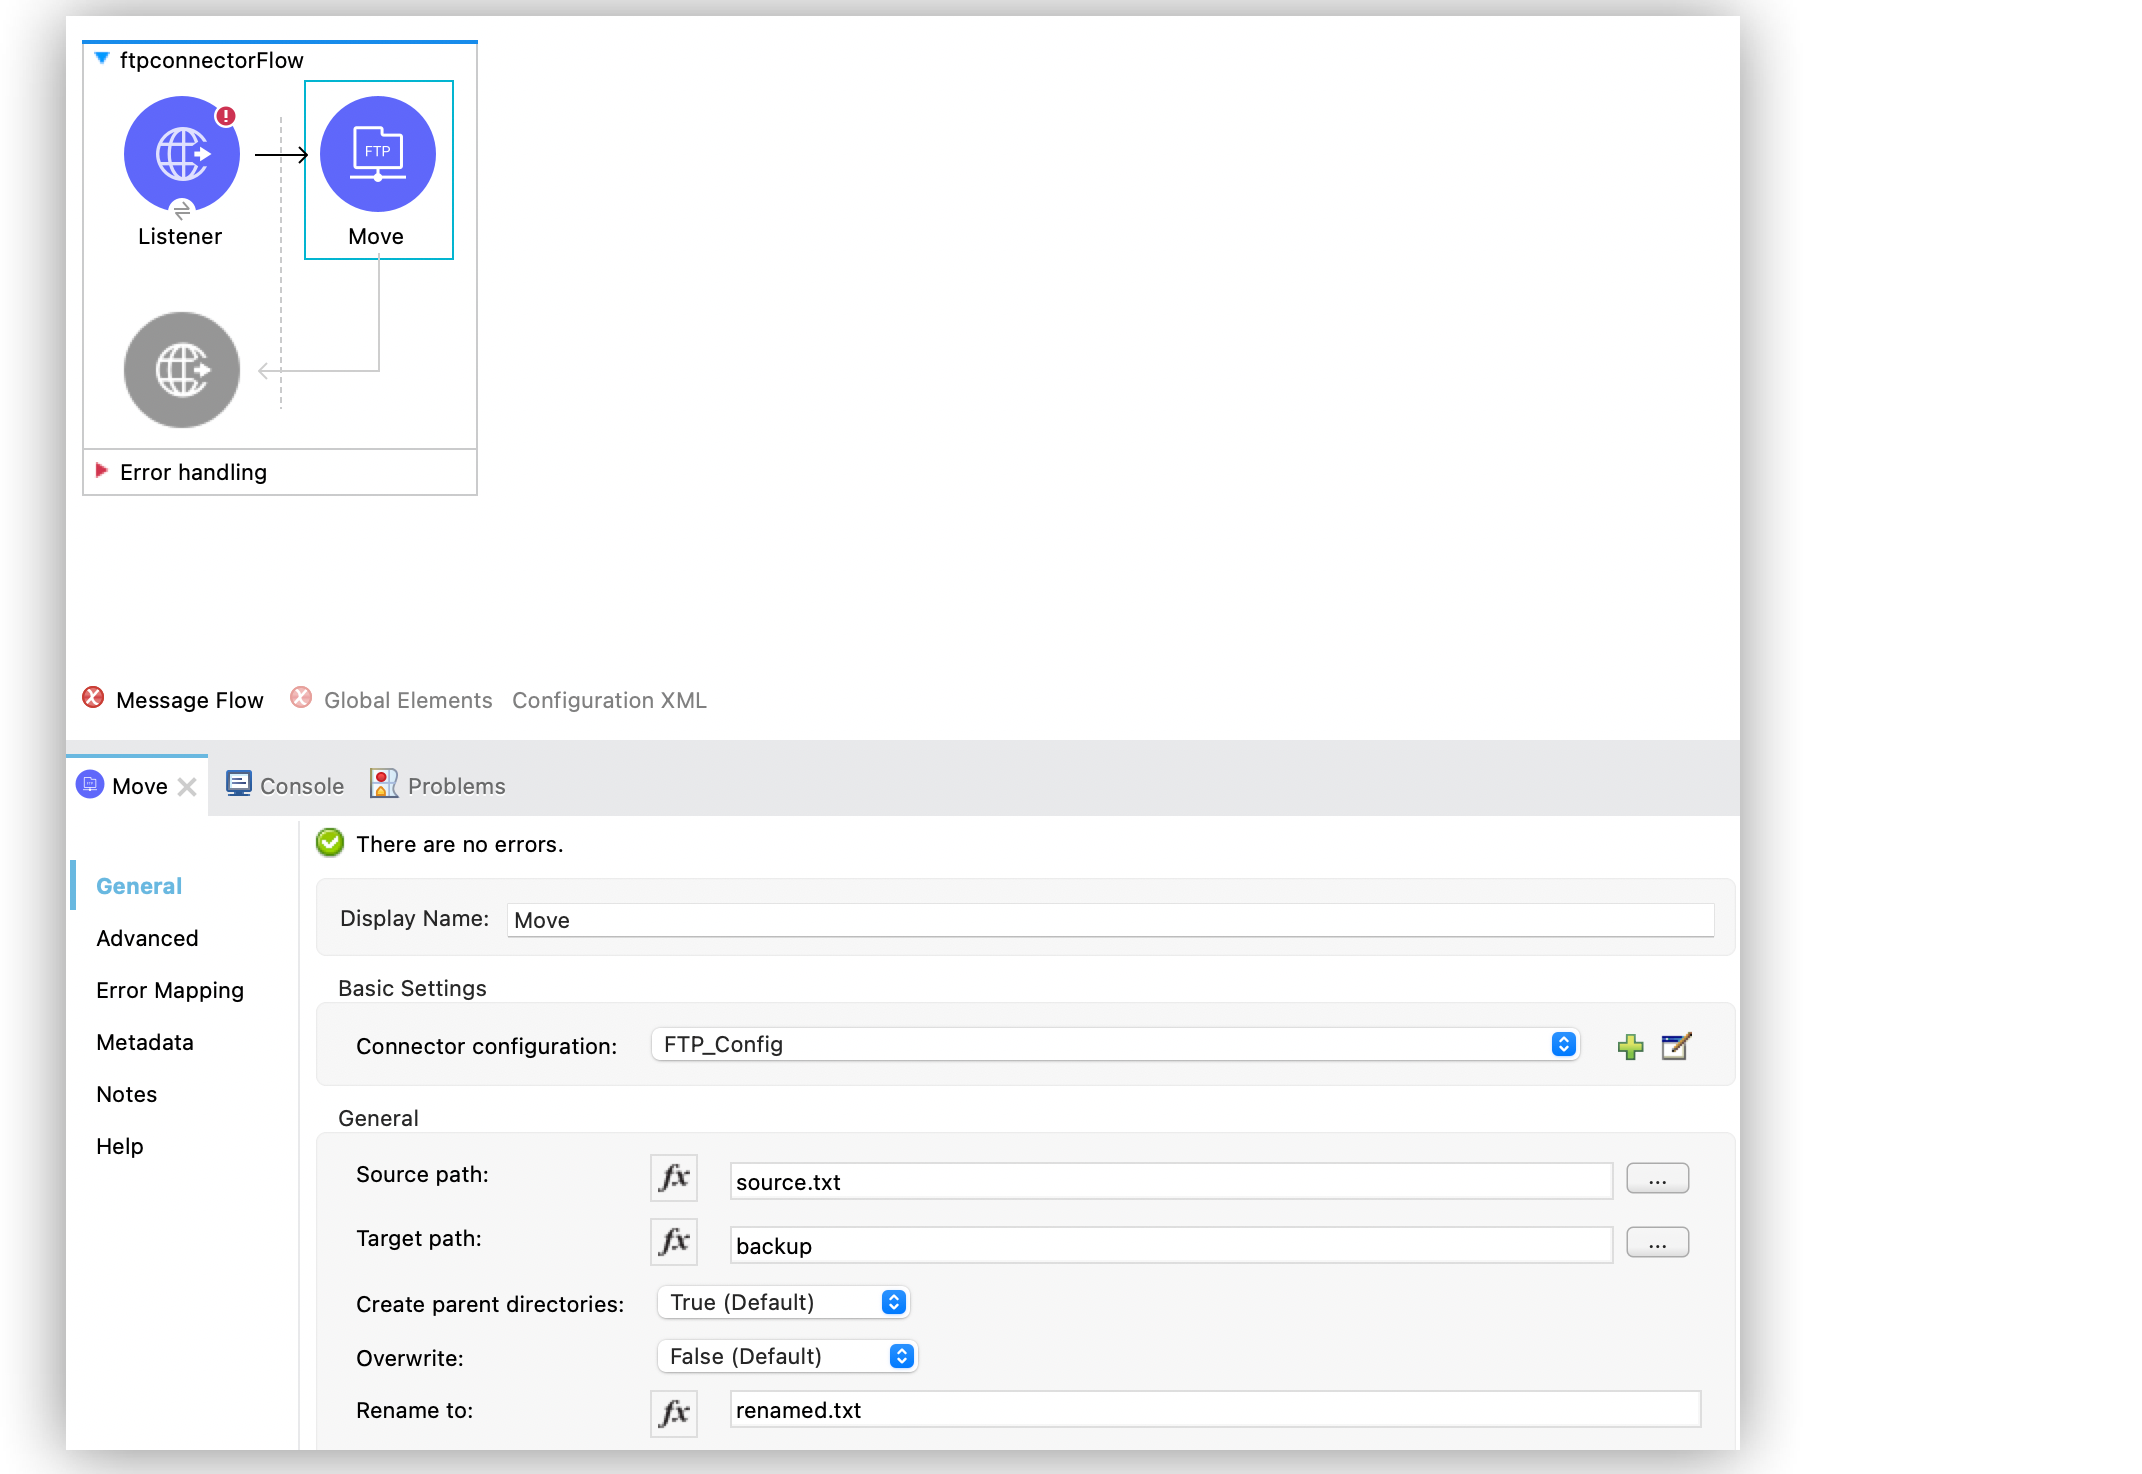Click the Global Elements error icon
2142x1474 pixels.
point(301,698)
